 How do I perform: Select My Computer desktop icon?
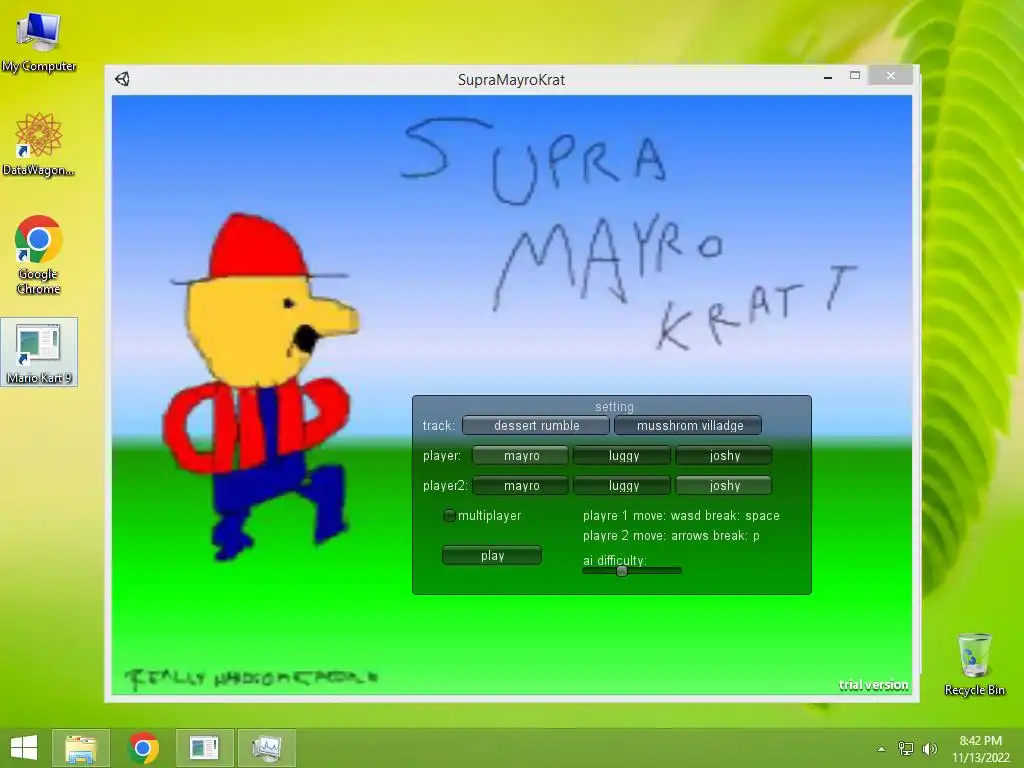[x=39, y=40]
